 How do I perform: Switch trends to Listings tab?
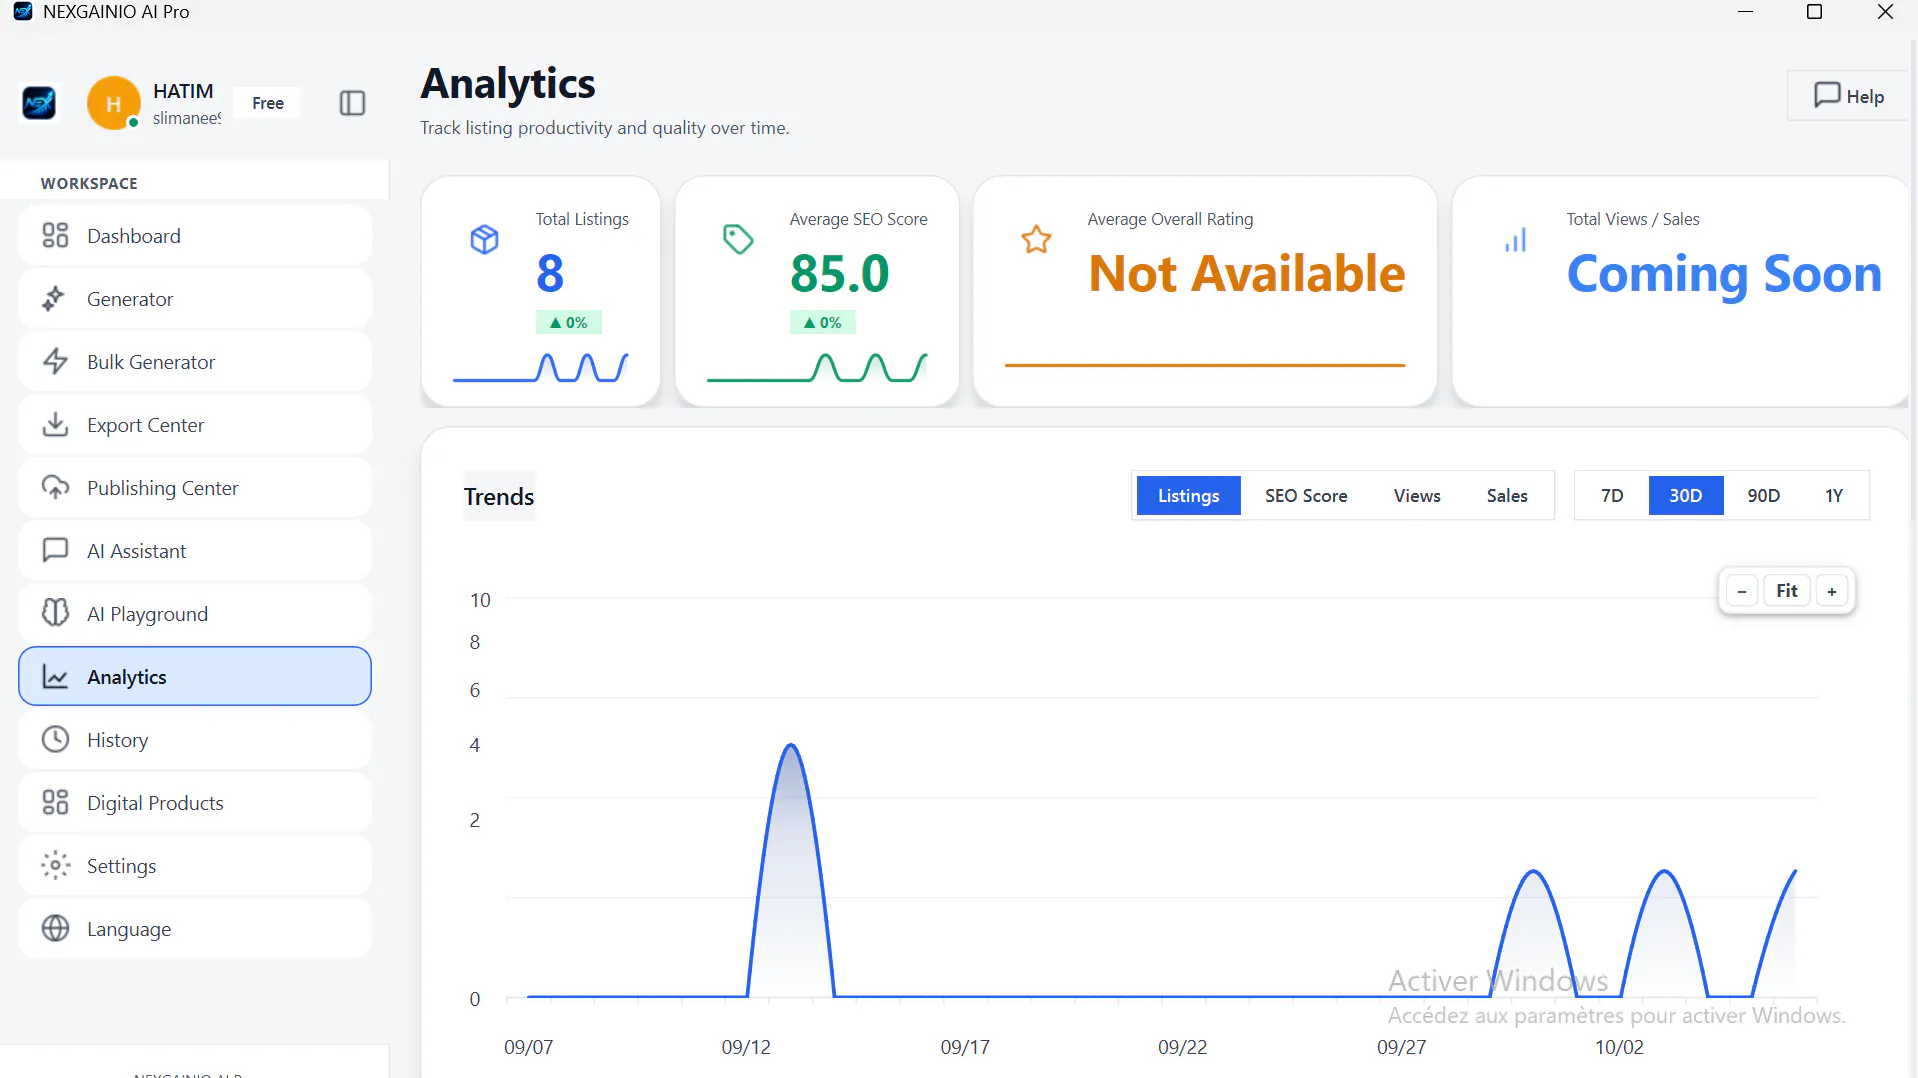click(x=1188, y=496)
